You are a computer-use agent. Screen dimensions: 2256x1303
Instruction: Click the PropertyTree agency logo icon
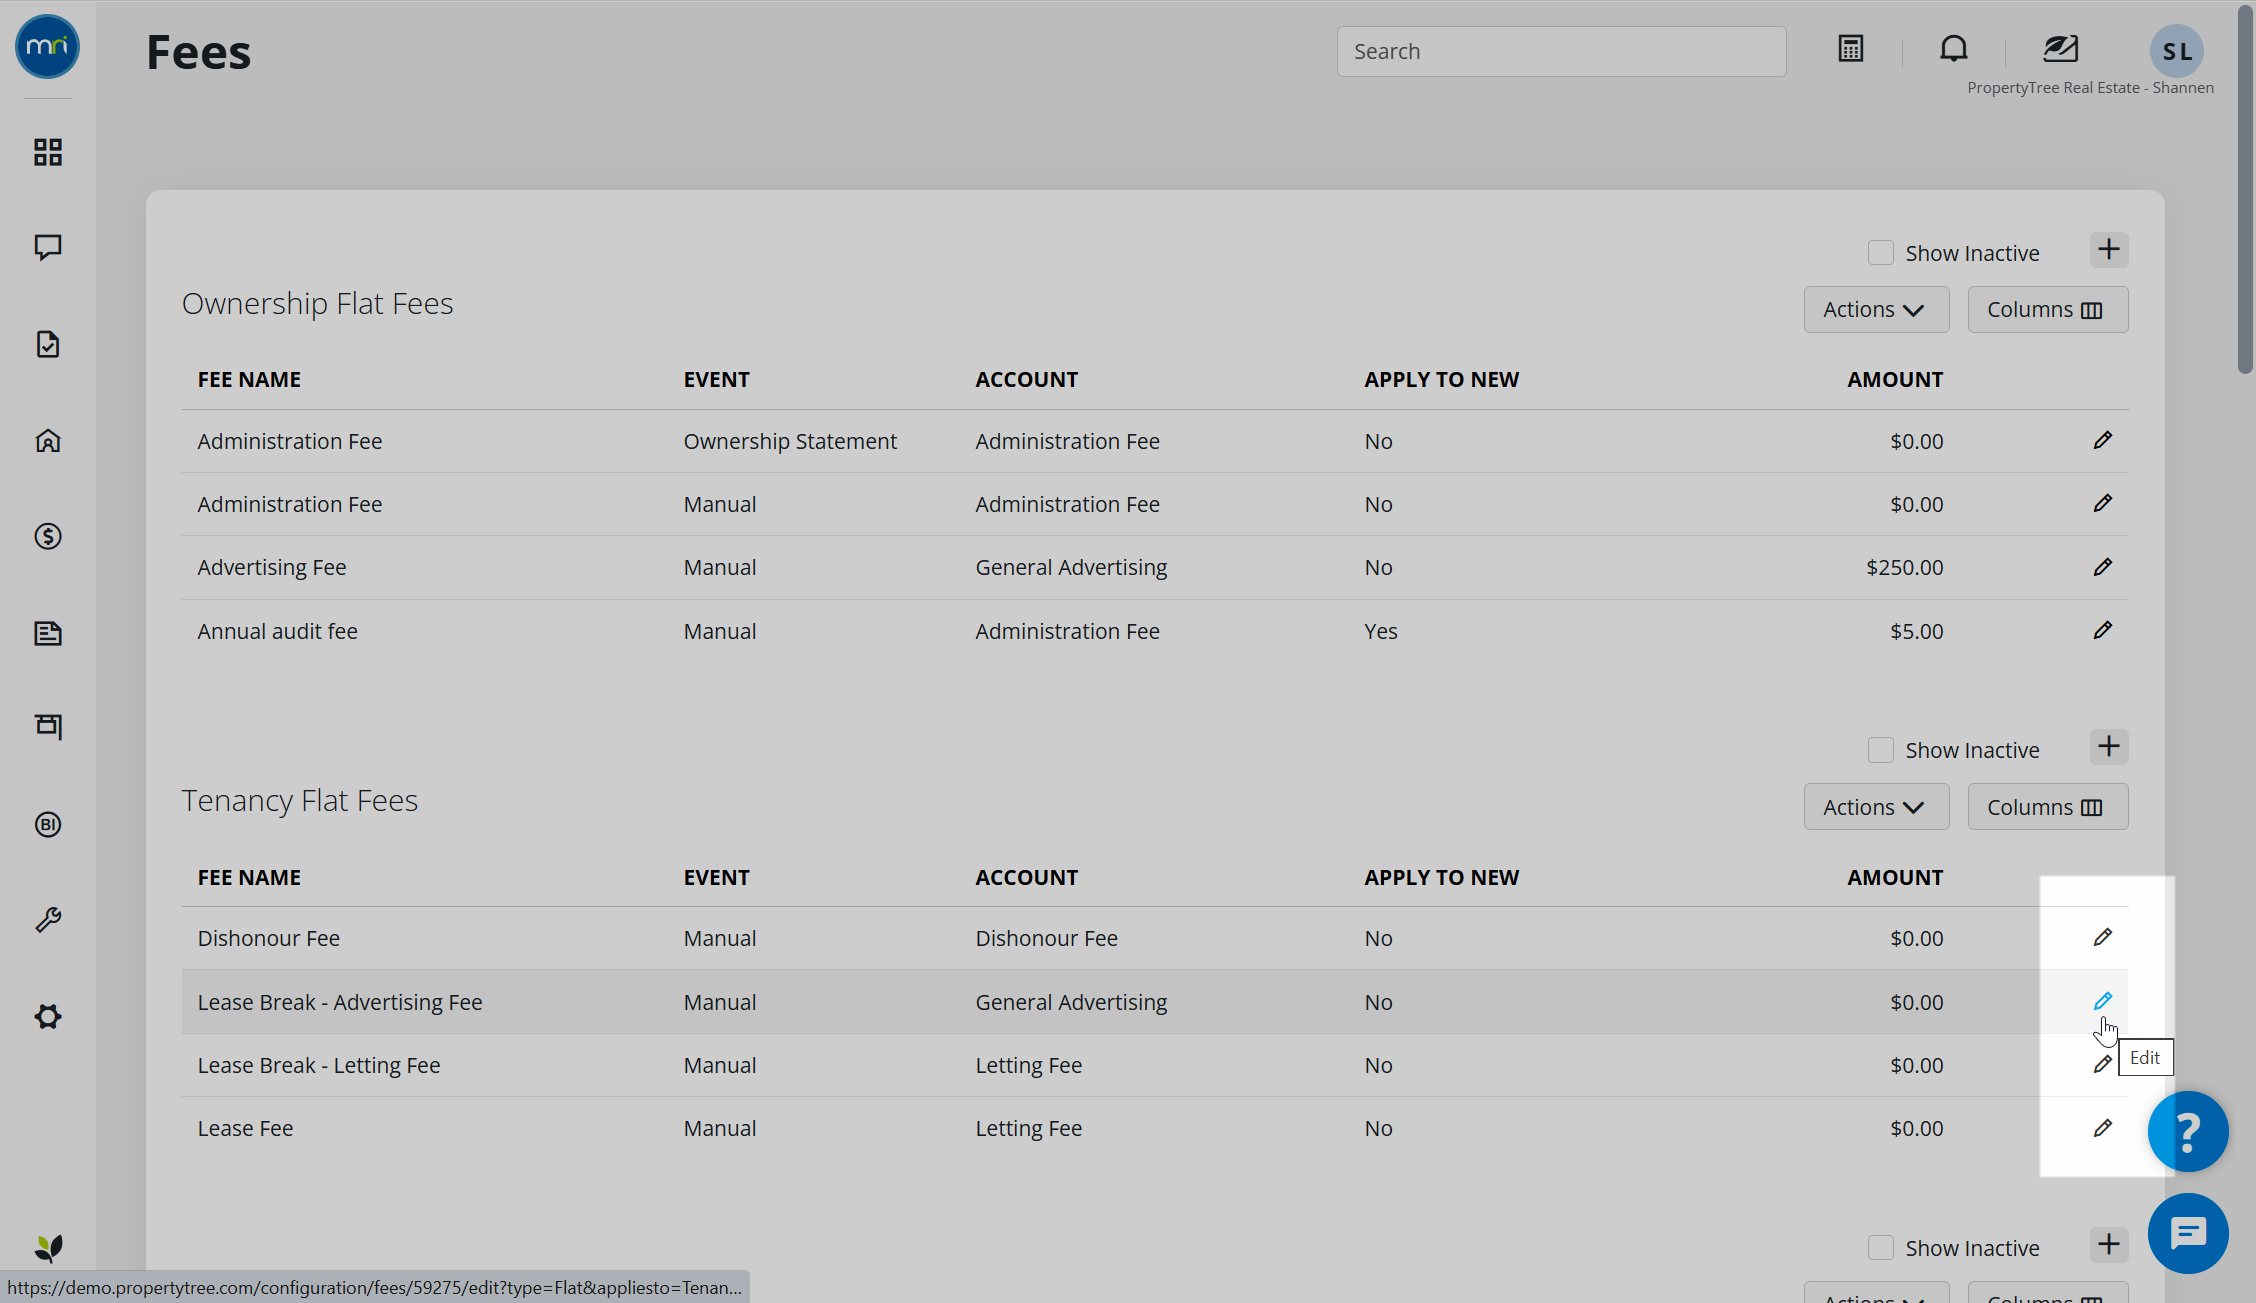[2061, 48]
